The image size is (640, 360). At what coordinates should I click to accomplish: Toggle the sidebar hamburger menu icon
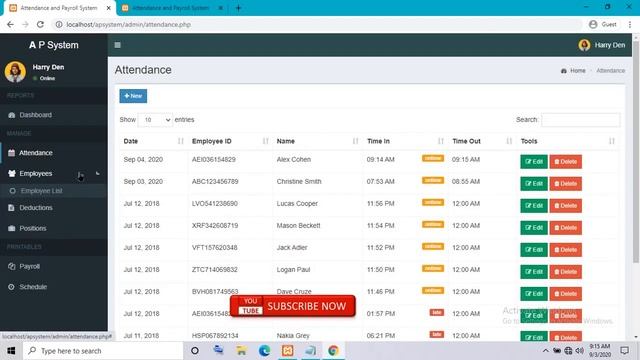(118, 45)
